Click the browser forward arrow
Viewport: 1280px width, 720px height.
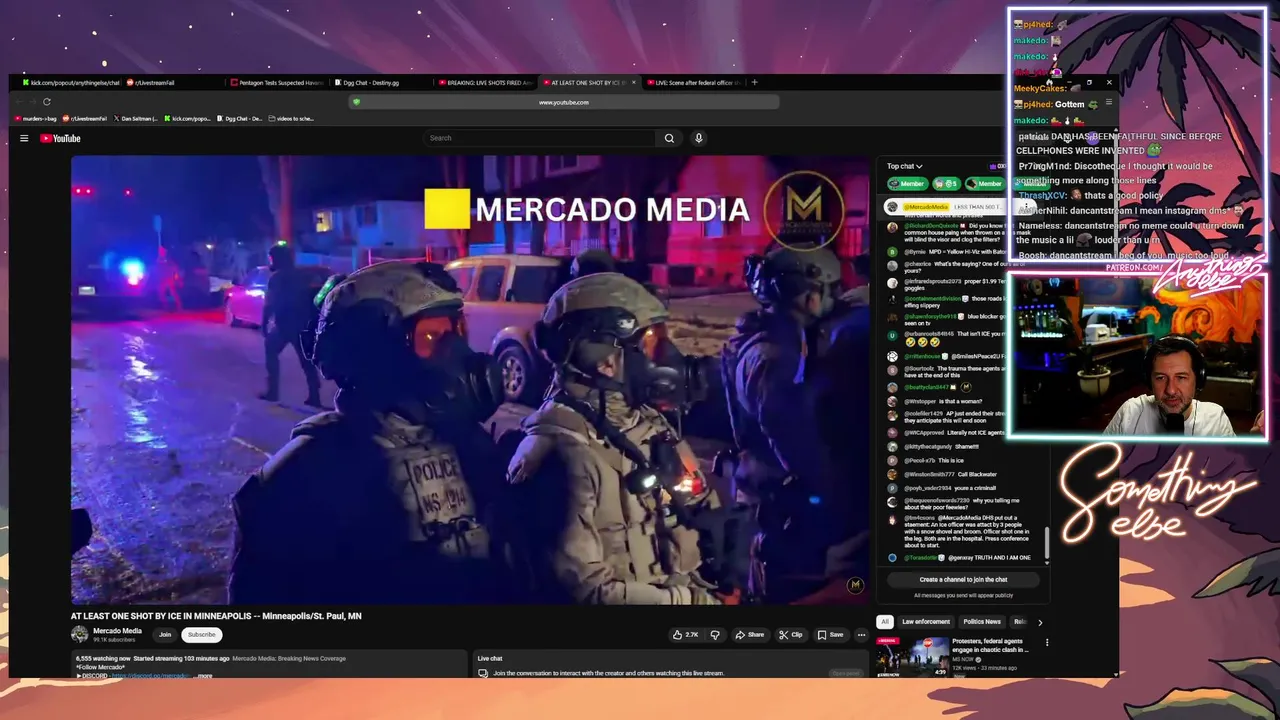32,101
